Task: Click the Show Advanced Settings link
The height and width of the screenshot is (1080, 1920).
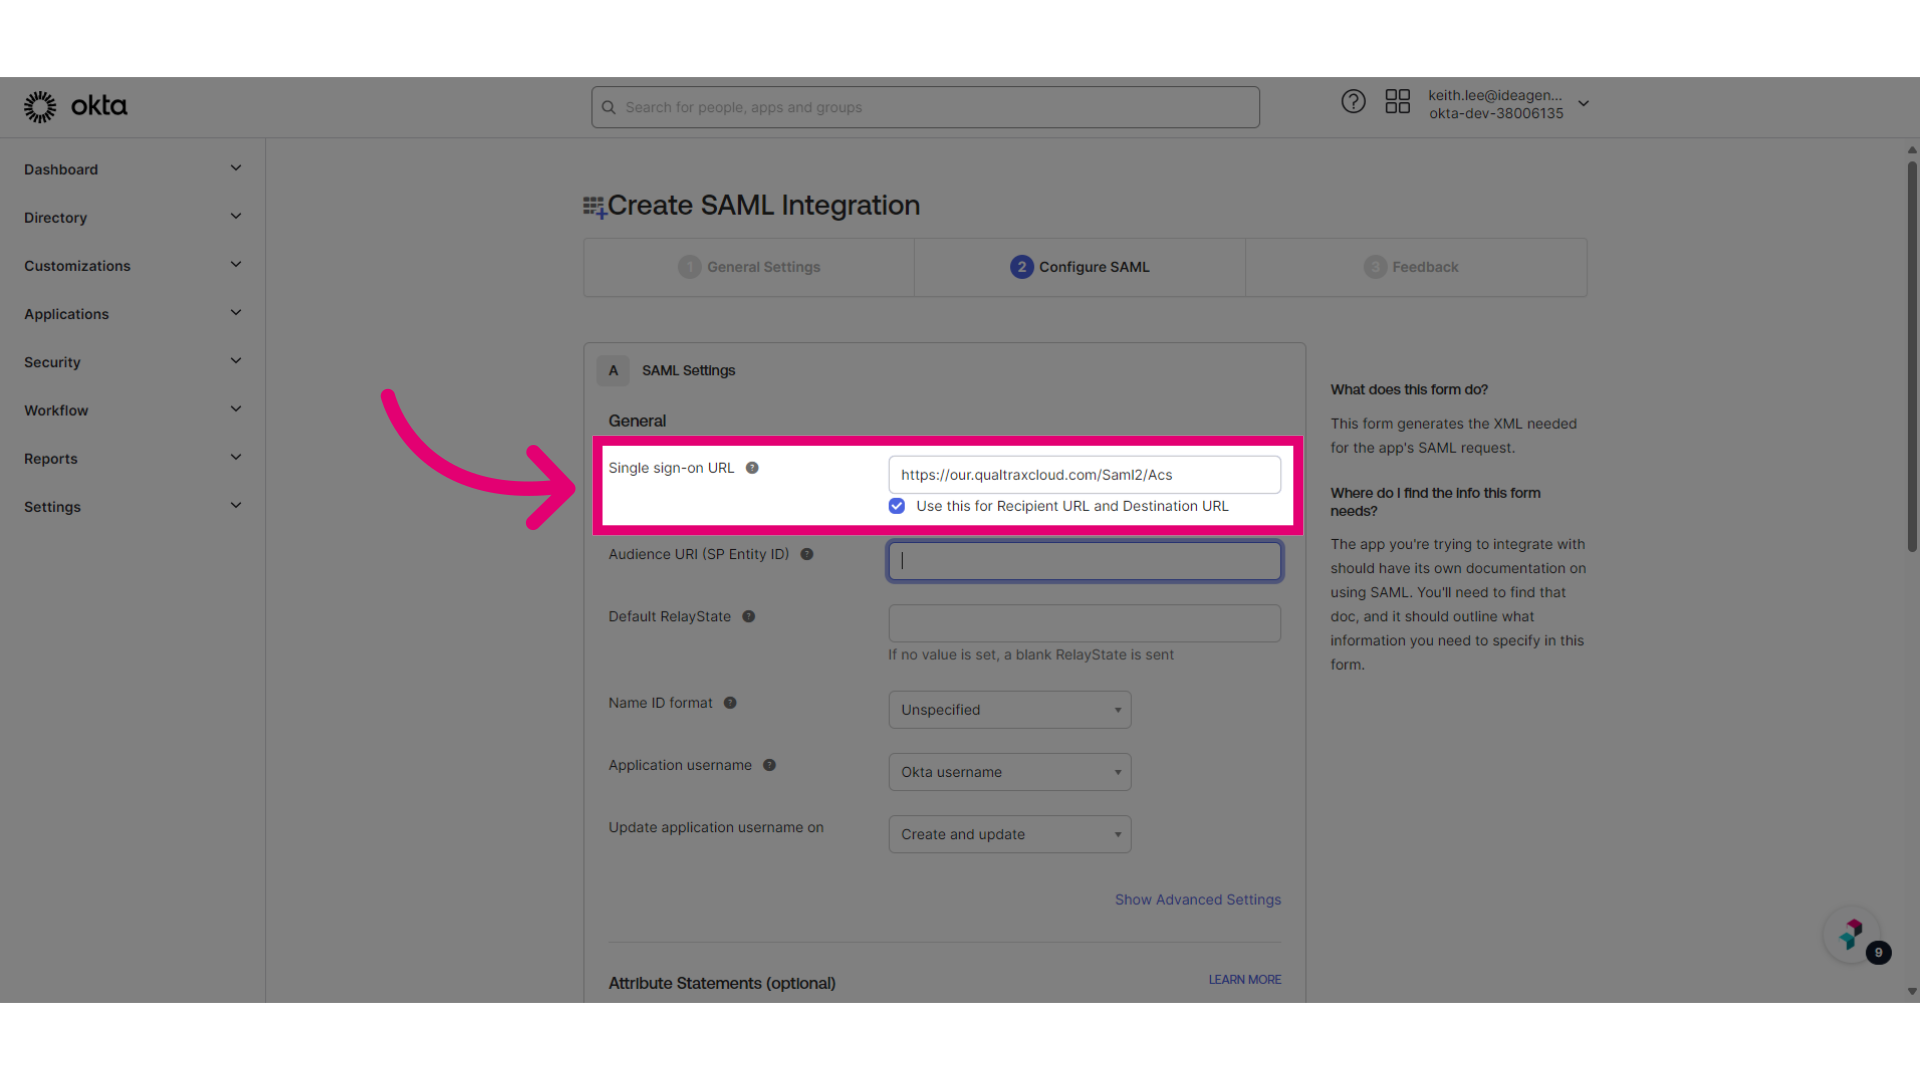Action: click(x=1197, y=899)
